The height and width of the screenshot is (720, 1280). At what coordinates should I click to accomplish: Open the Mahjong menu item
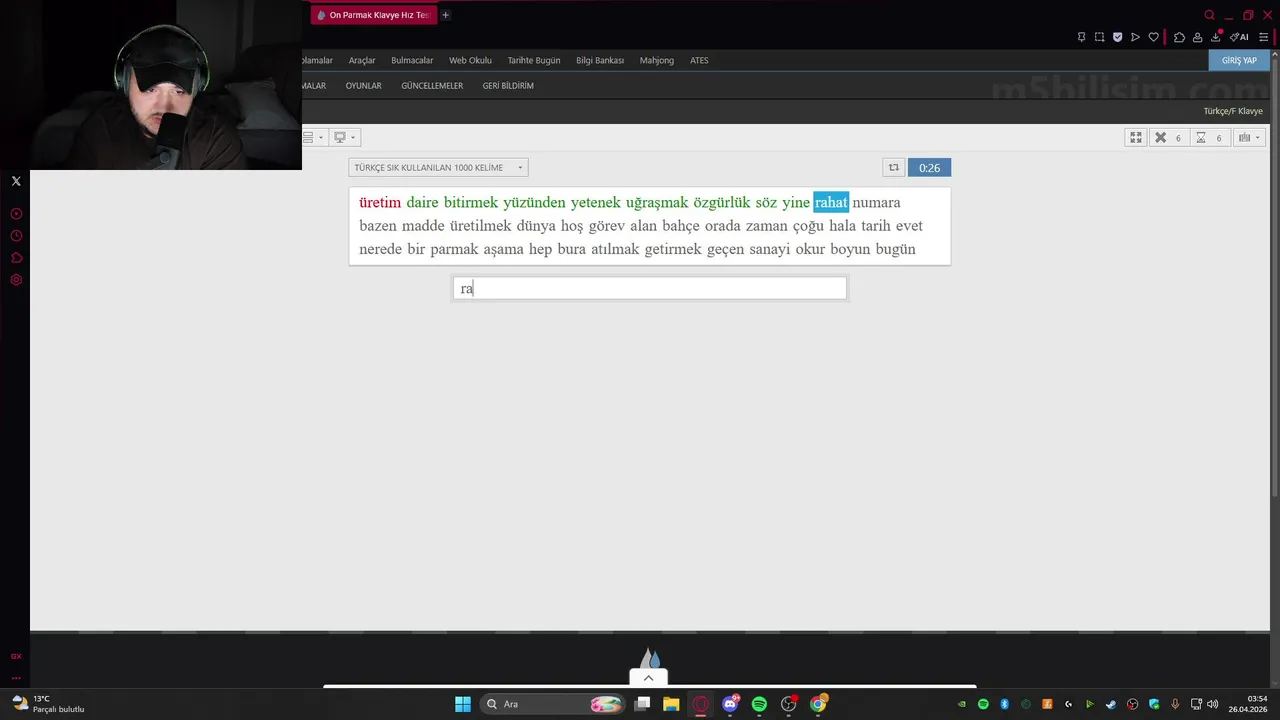click(x=657, y=60)
